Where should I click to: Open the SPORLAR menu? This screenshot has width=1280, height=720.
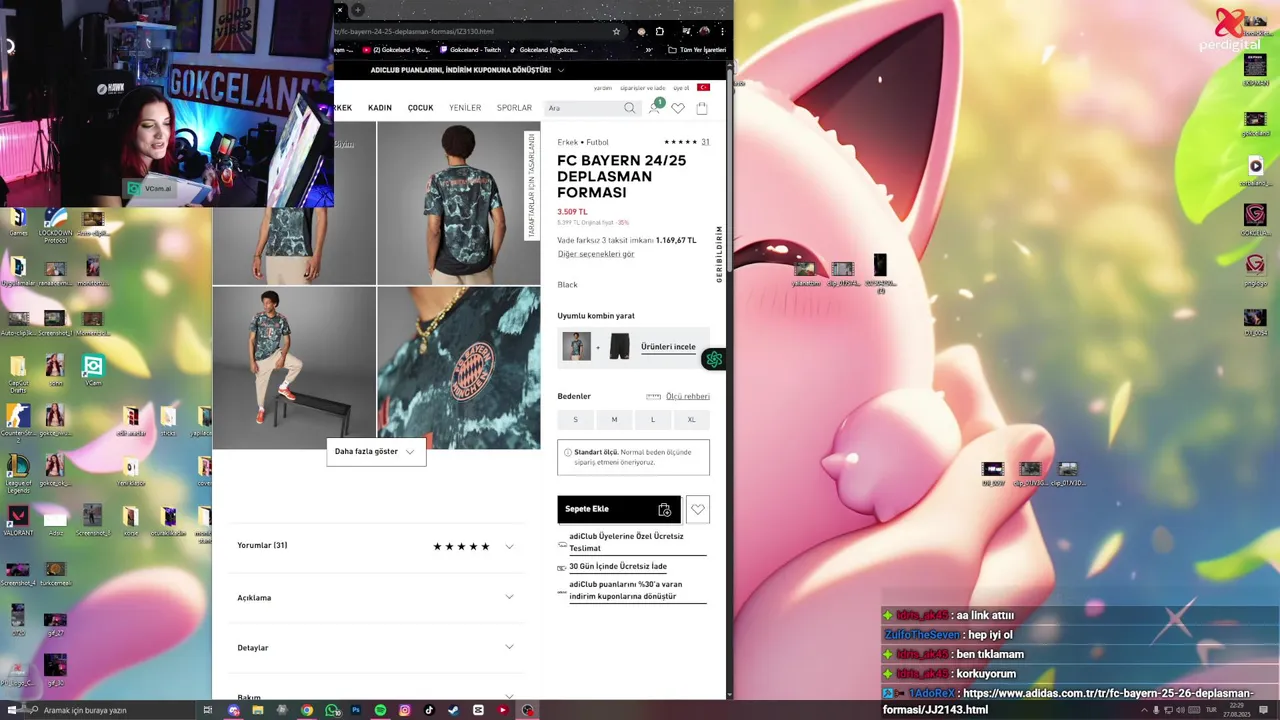pos(514,108)
